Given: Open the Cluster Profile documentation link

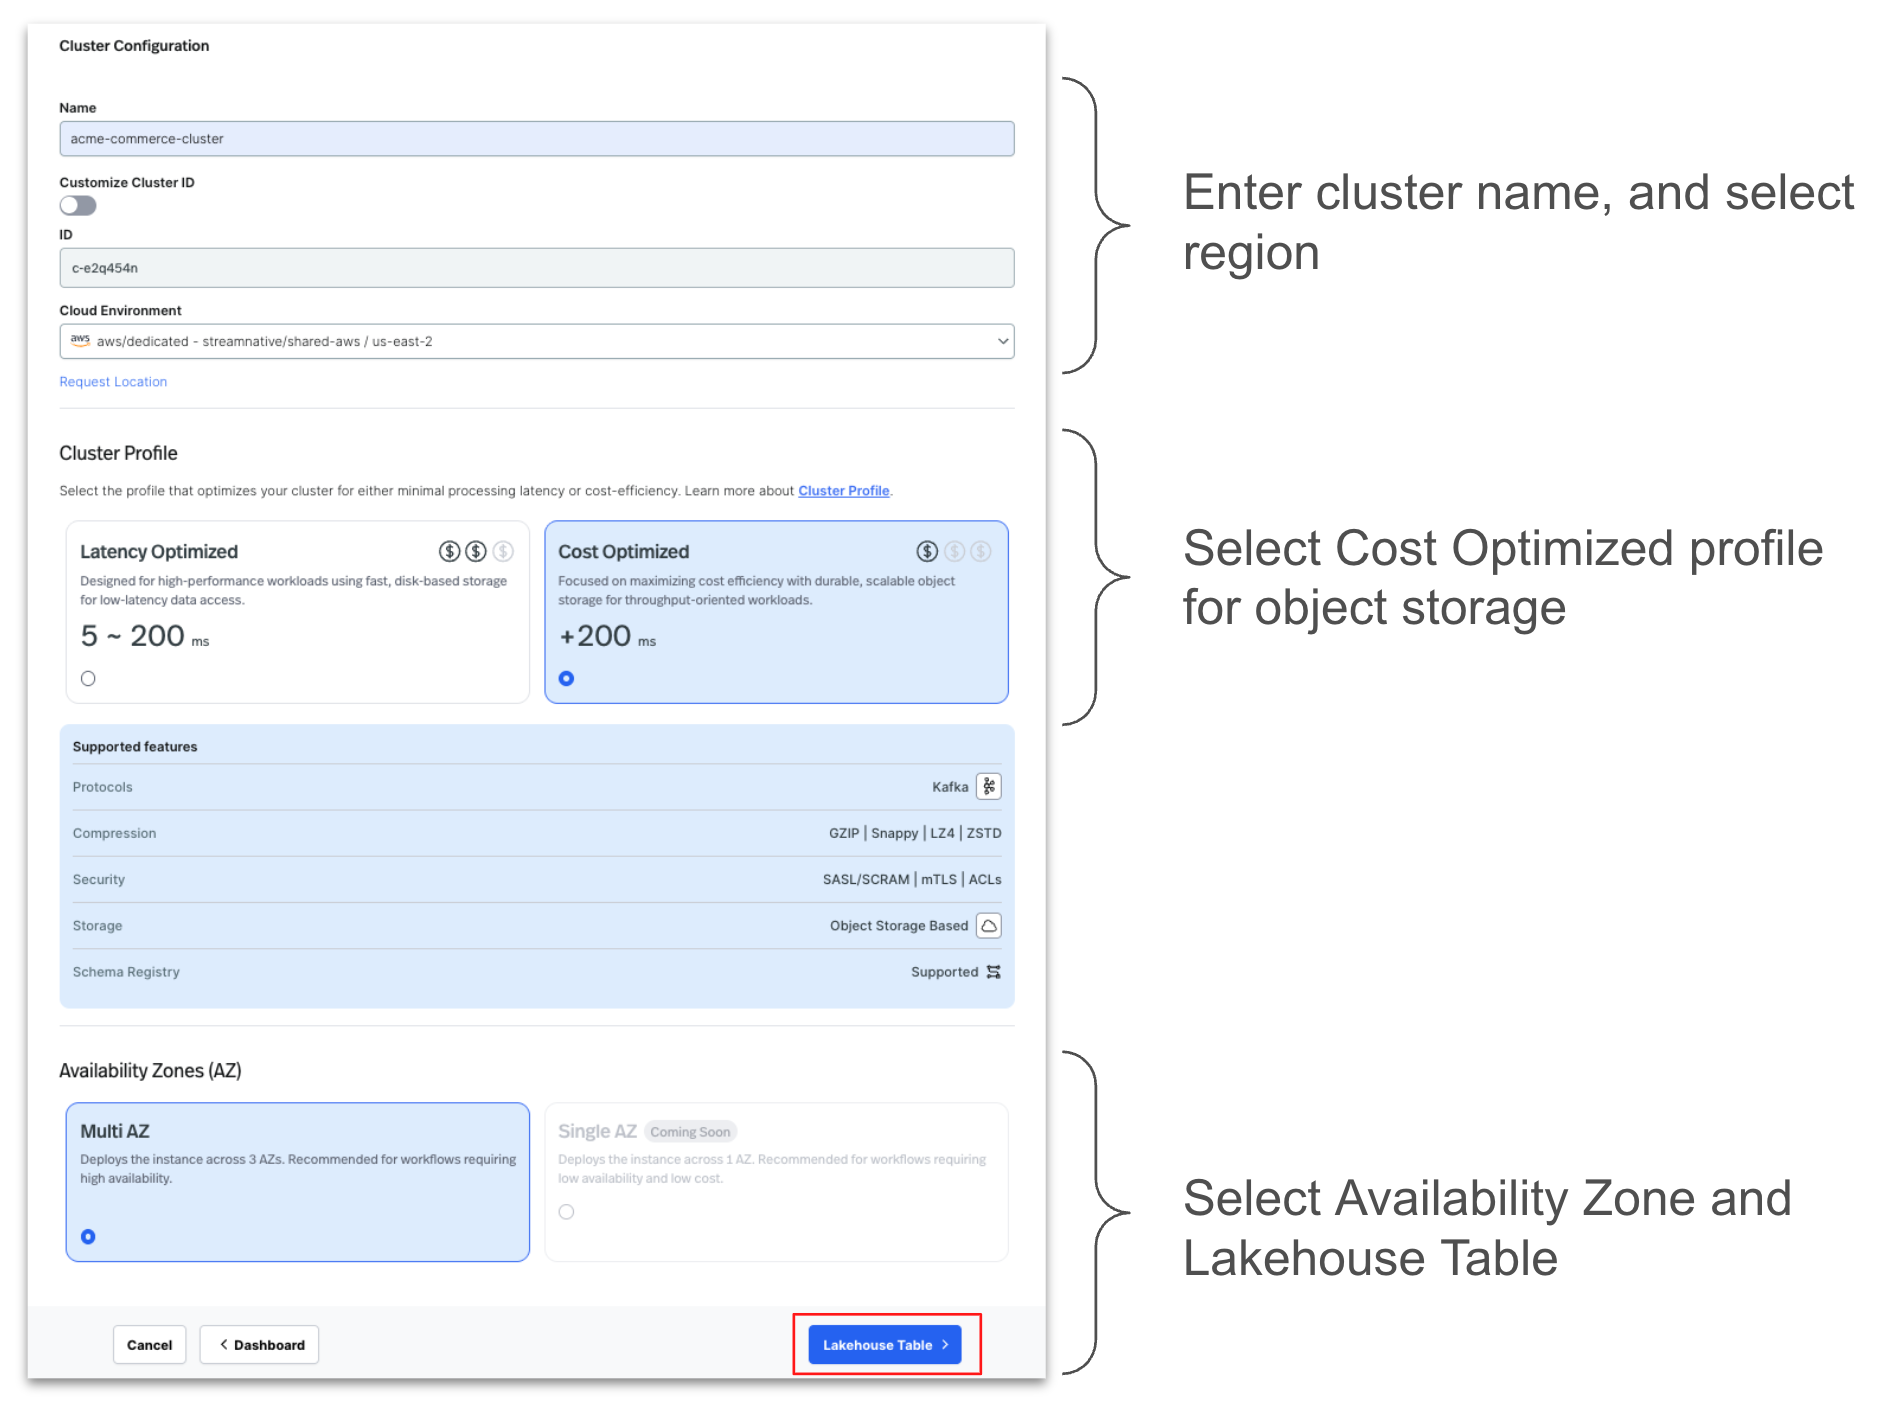Looking at the screenshot, I should [843, 491].
